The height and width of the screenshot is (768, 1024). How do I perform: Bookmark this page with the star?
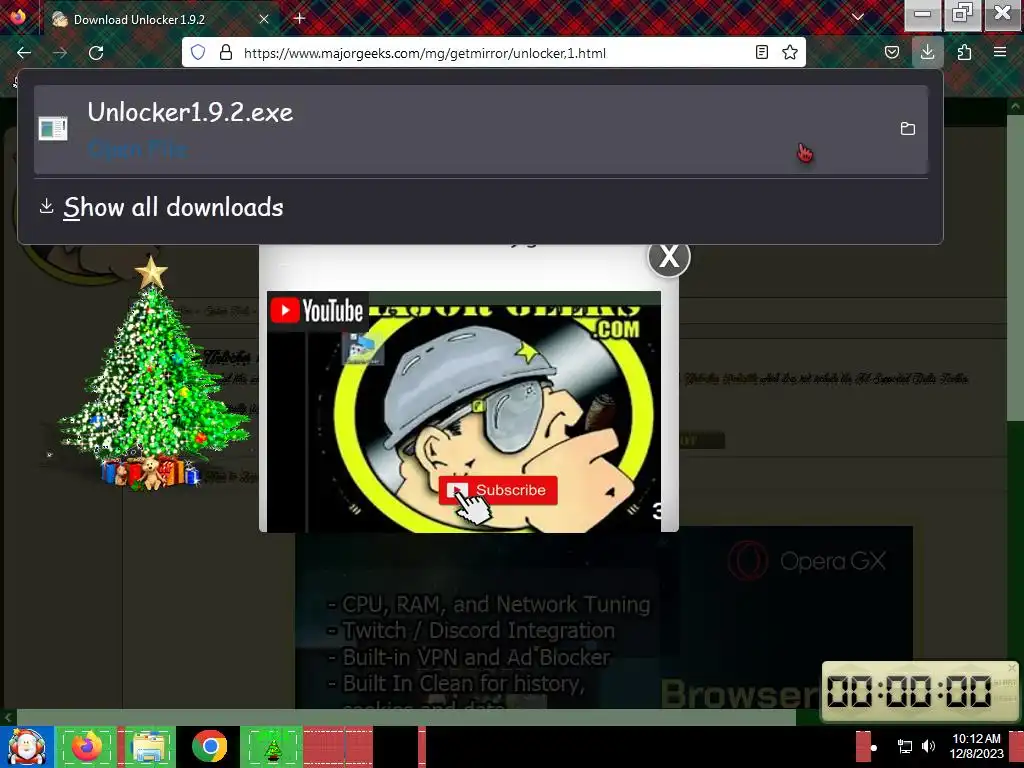click(790, 52)
